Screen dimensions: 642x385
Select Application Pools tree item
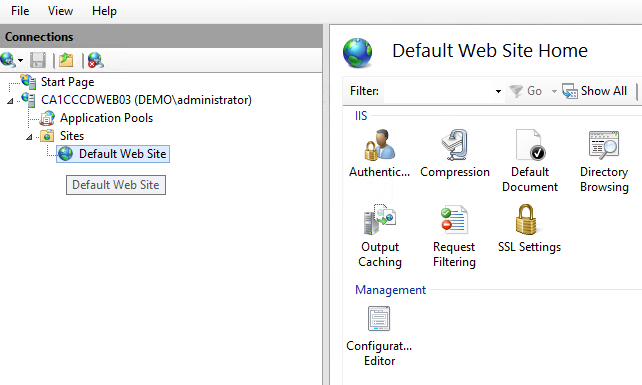coord(106,118)
